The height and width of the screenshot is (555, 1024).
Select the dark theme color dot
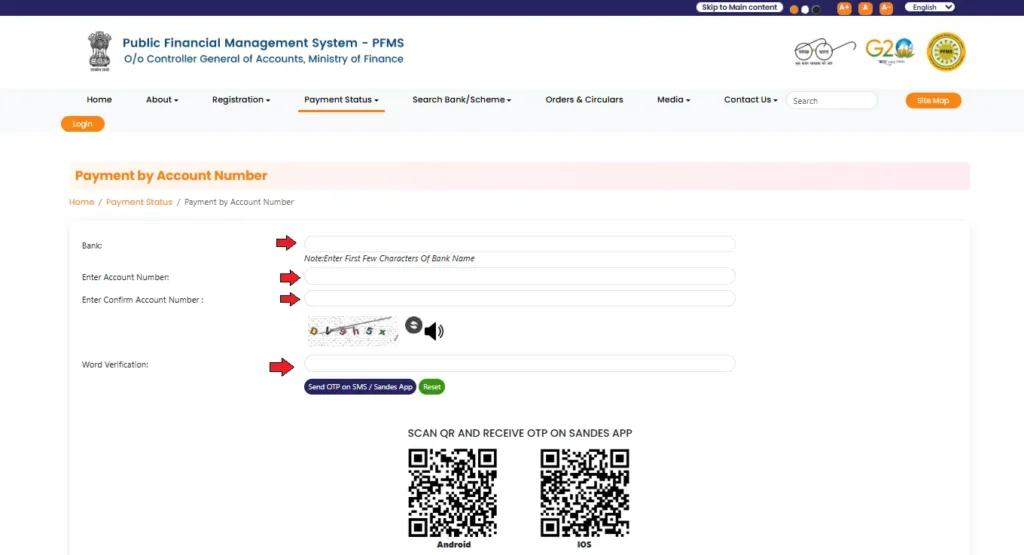click(816, 9)
